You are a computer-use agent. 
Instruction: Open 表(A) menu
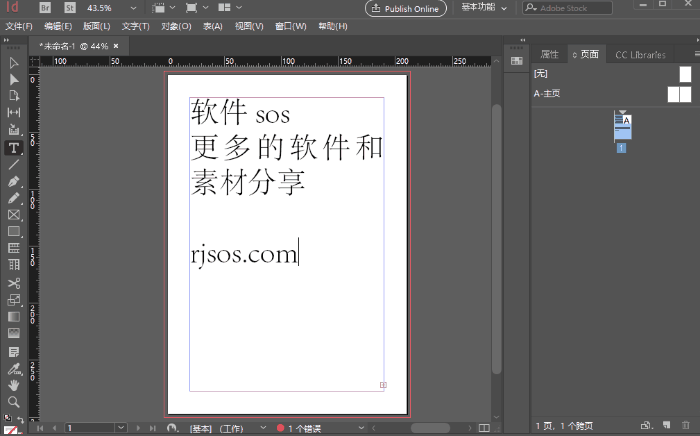[x=213, y=26]
